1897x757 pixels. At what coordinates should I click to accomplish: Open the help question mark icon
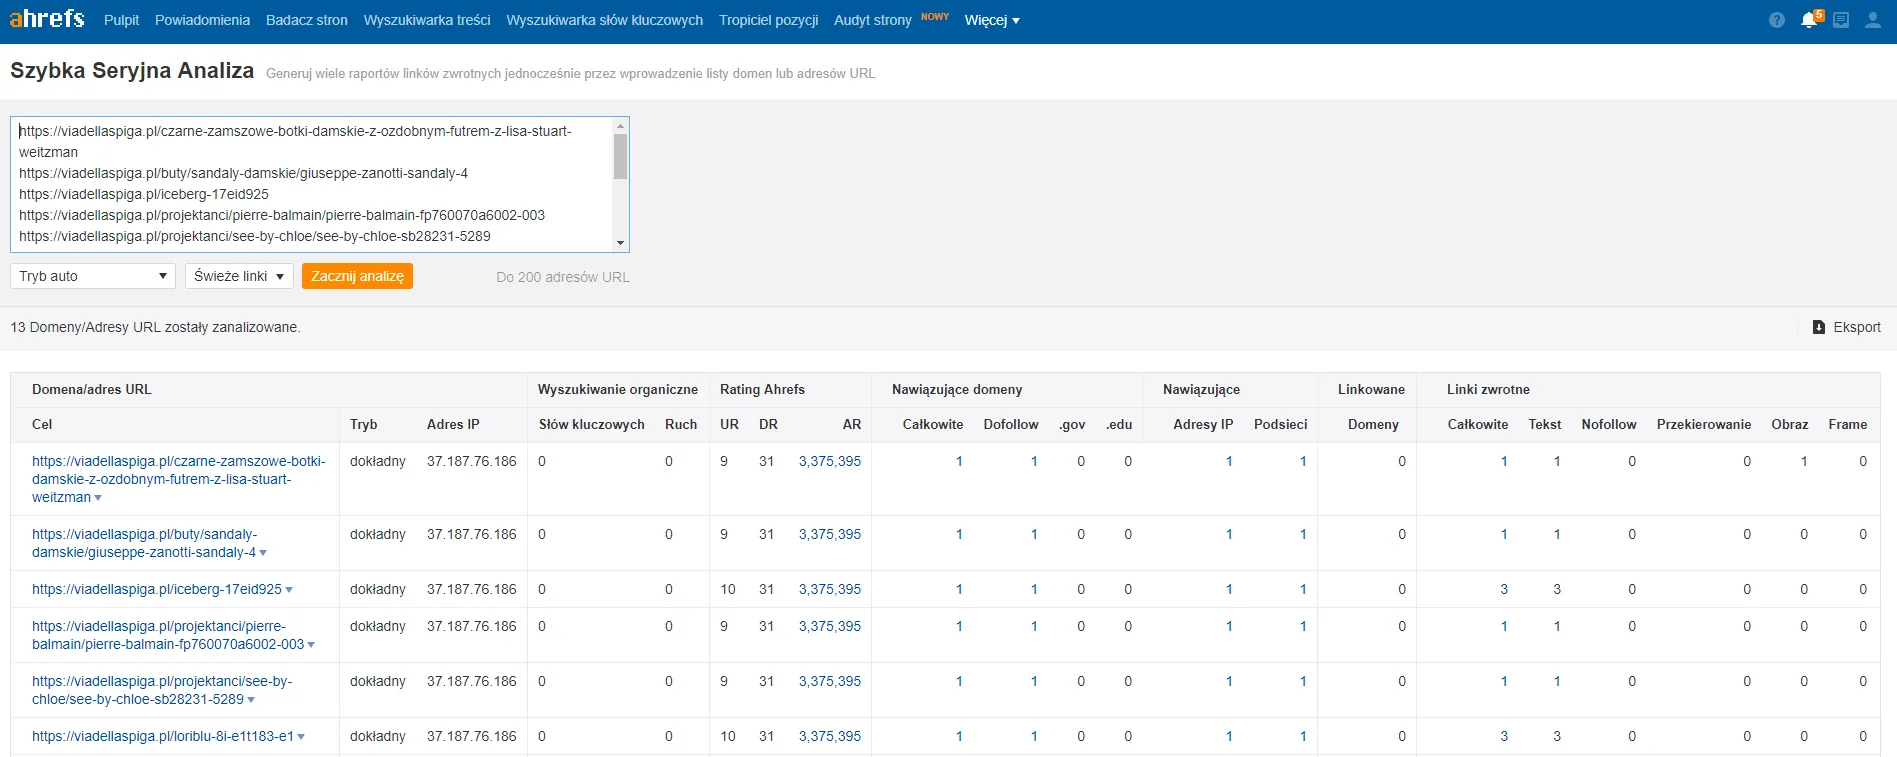click(x=1776, y=20)
